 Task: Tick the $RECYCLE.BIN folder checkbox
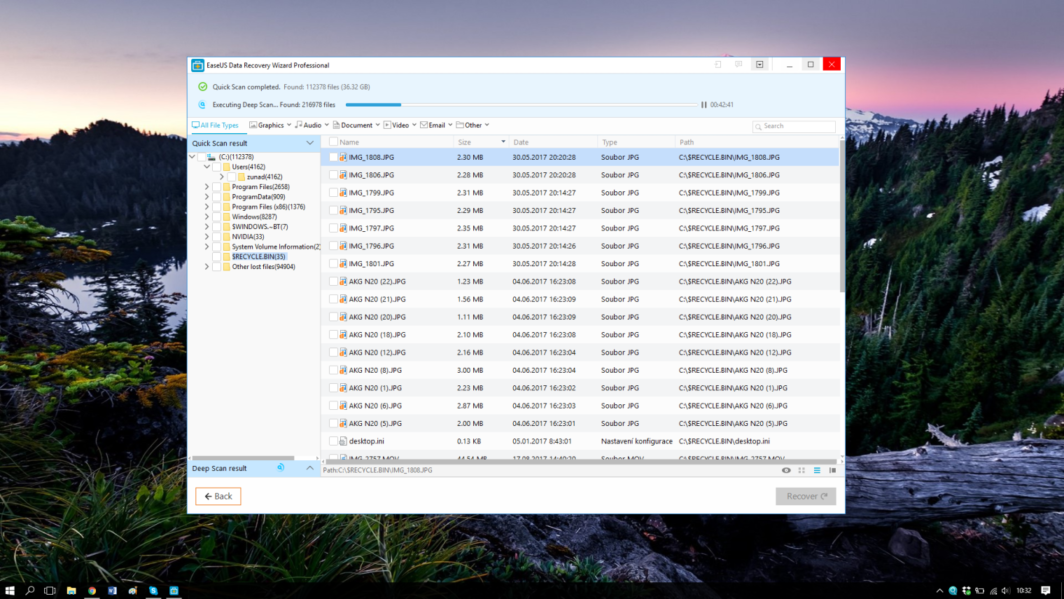click(x=216, y=257)
